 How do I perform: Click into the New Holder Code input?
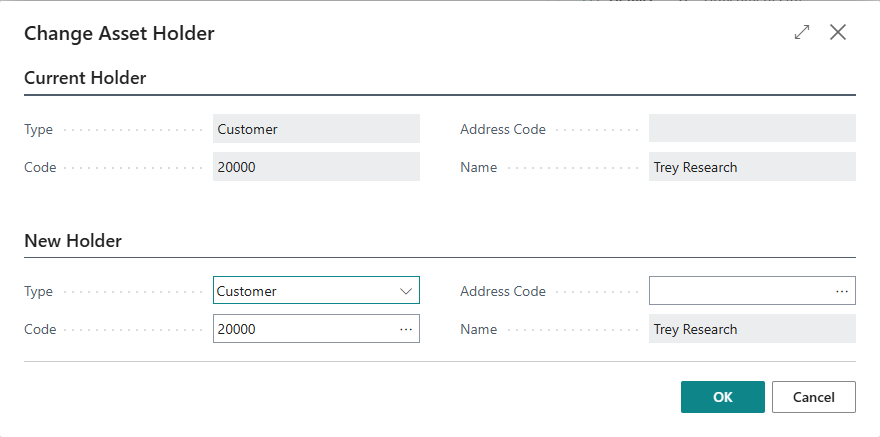[300, 329]
